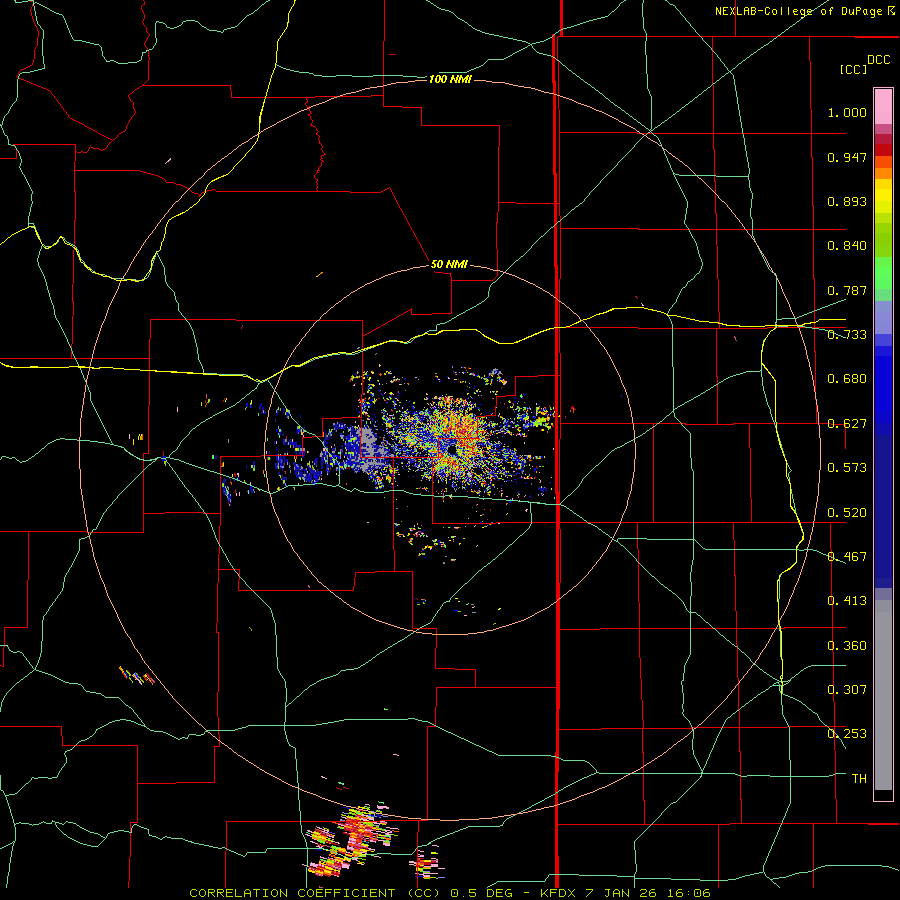
Task: Click the [CC] units label
Action: click(853, 69)
